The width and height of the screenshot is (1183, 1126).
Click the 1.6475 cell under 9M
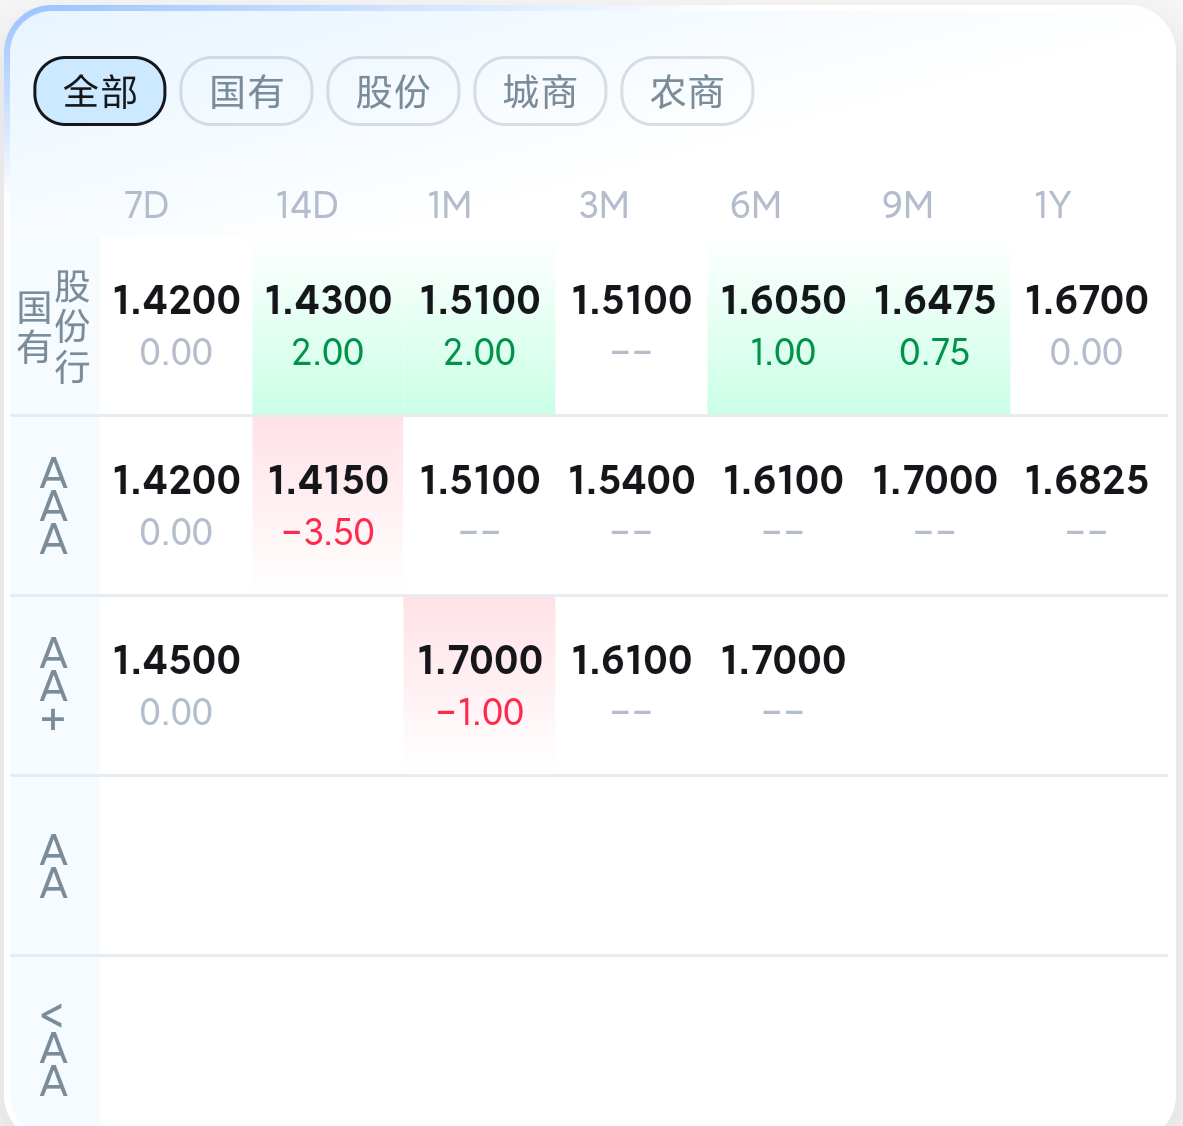934,324
